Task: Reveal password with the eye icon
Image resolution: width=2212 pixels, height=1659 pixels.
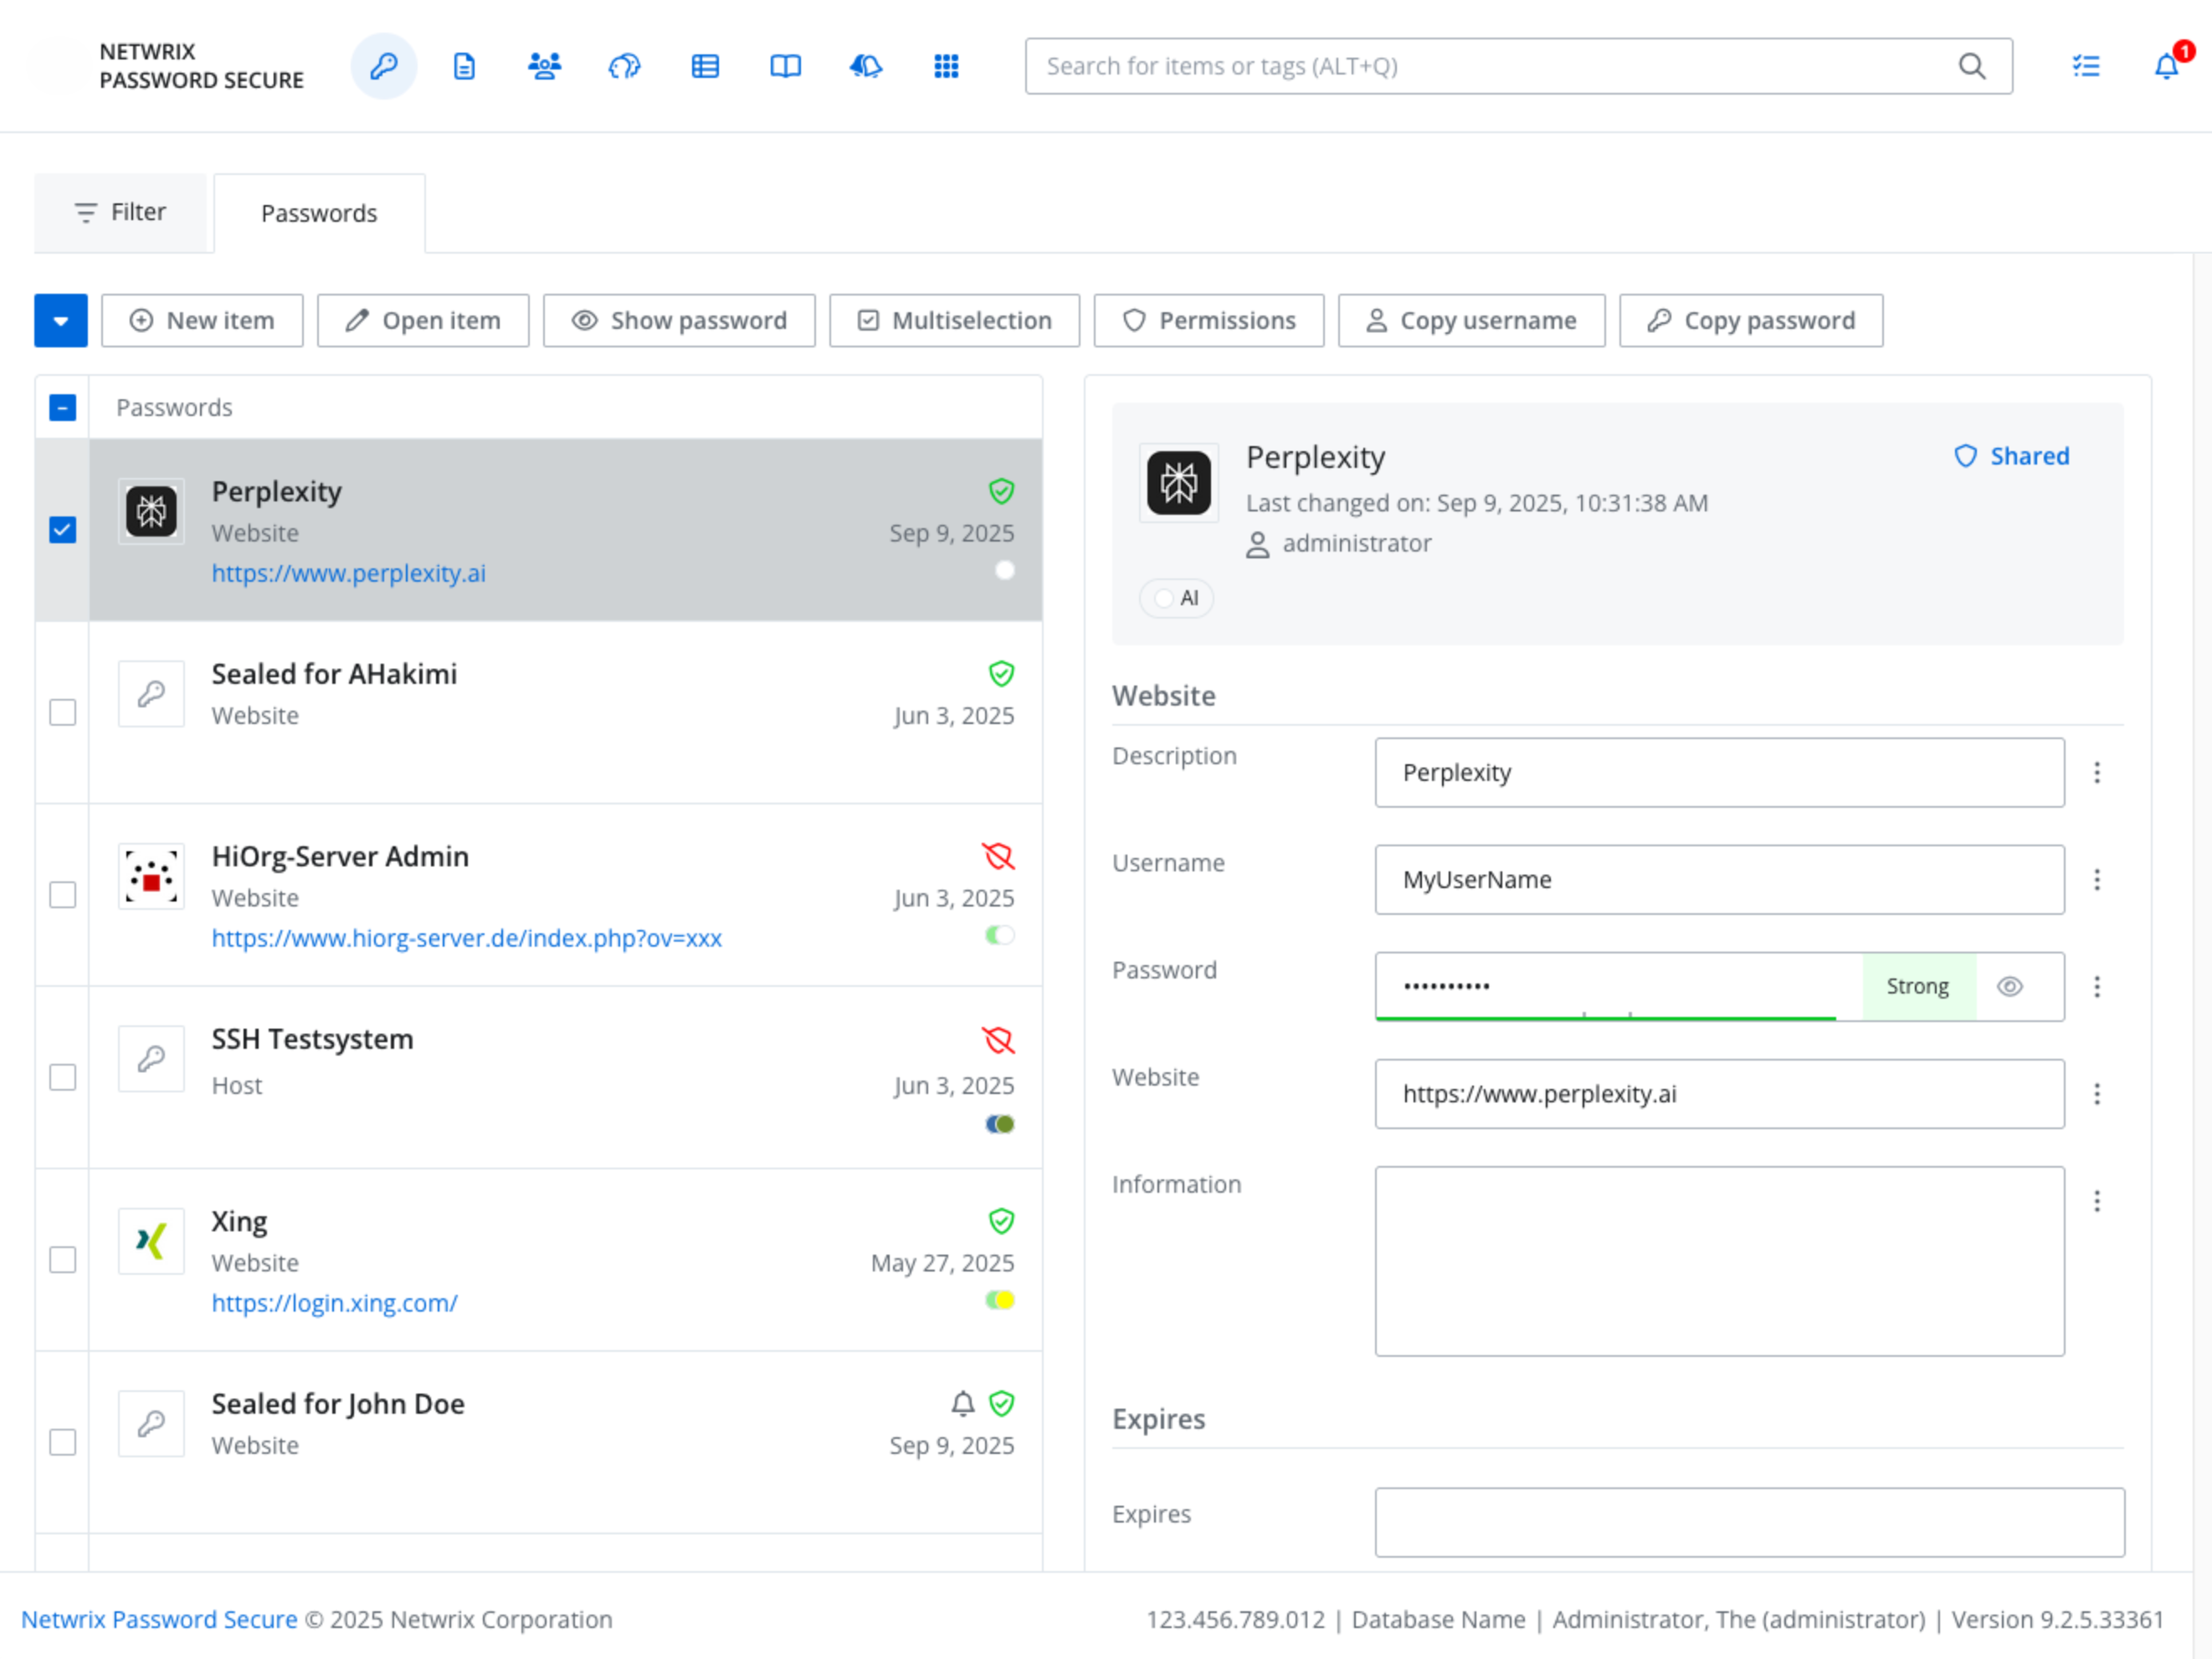Action: [x=2010, y=987]
